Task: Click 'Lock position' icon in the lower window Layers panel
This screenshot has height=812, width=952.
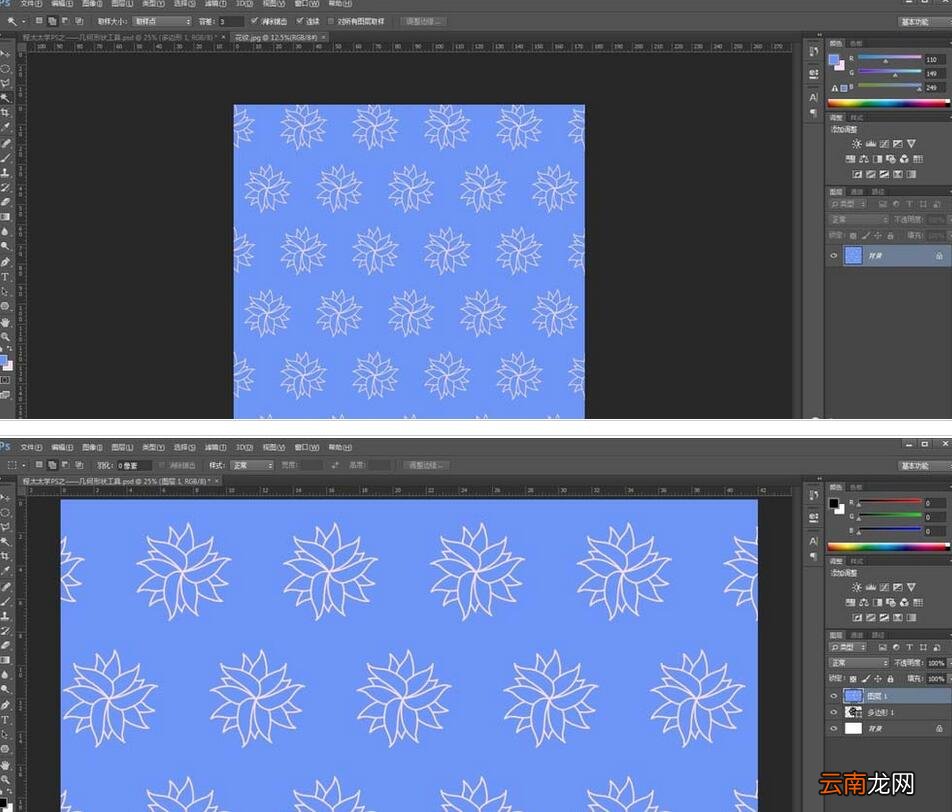Action: pos(878,679)
